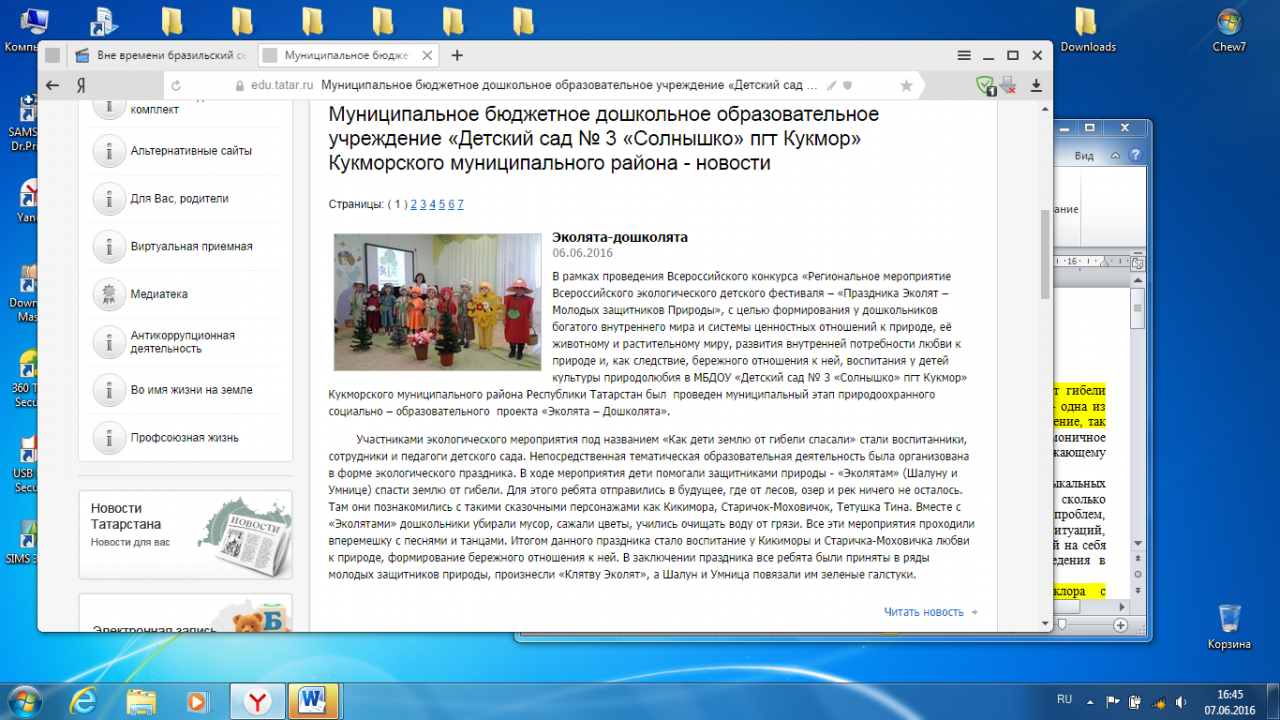Open the Альтернативные сайты sidebar item

tap(191, 151)
